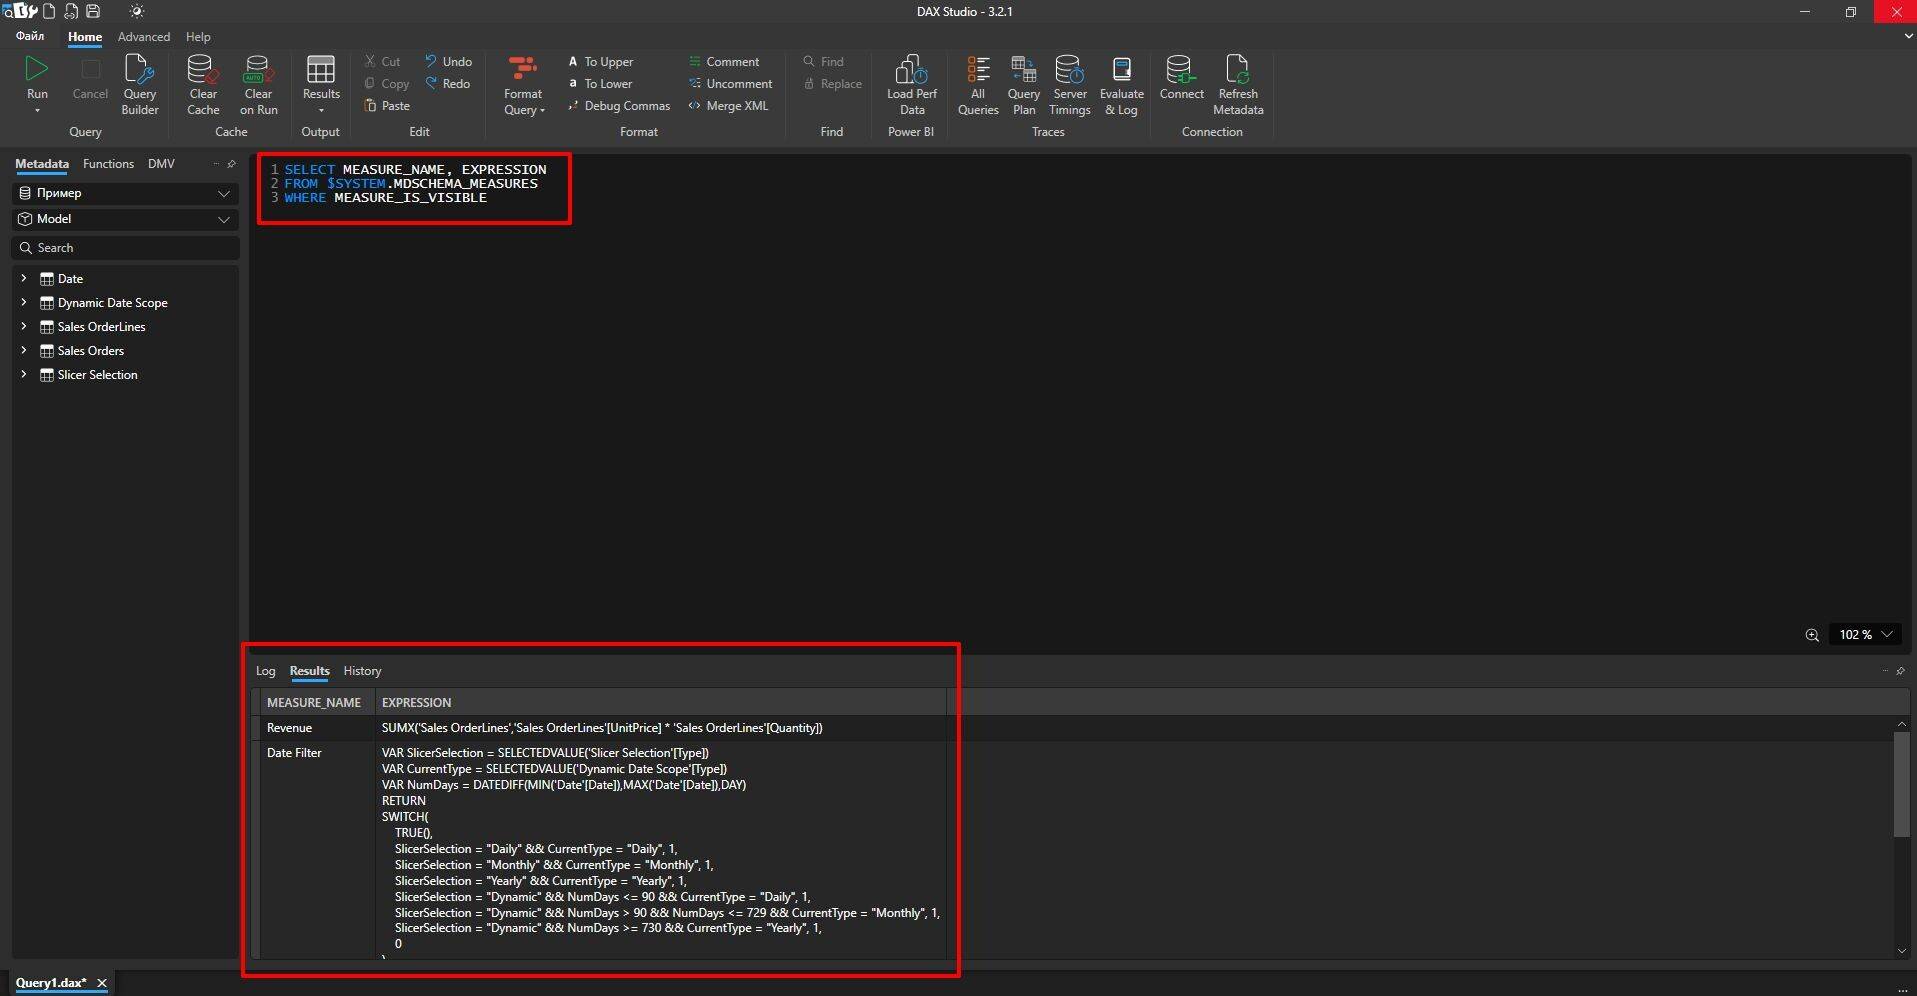Select the DMV pane tab
Screen dimensions: 1917x996
[161, 164]
